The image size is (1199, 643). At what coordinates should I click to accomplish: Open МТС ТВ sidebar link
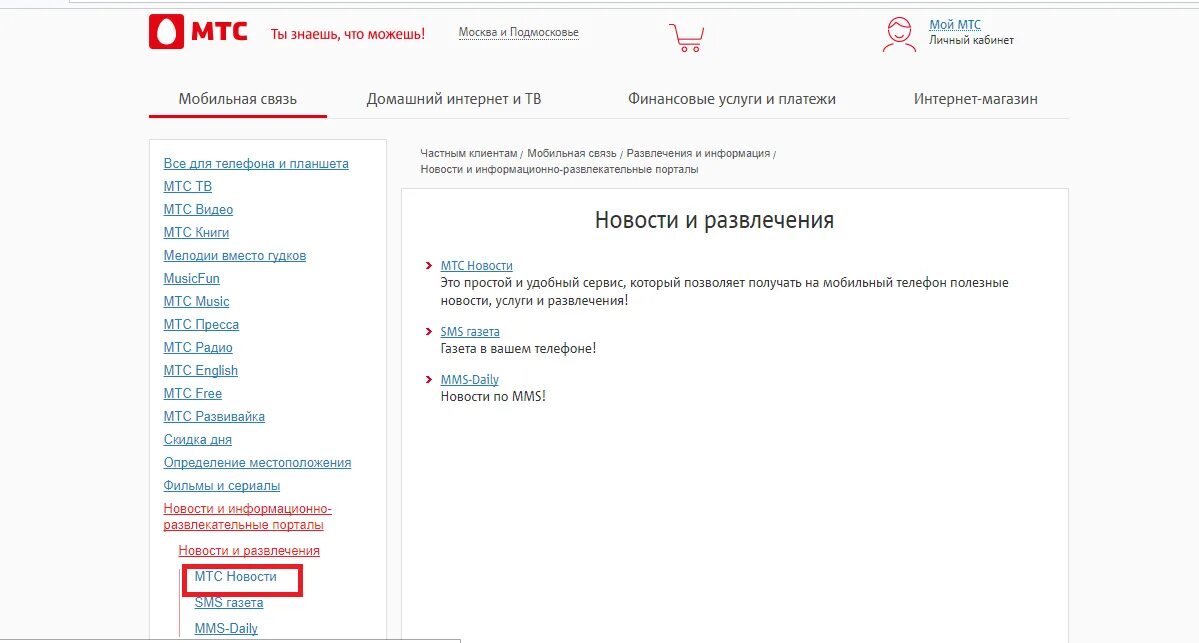(x=187, y=187)
